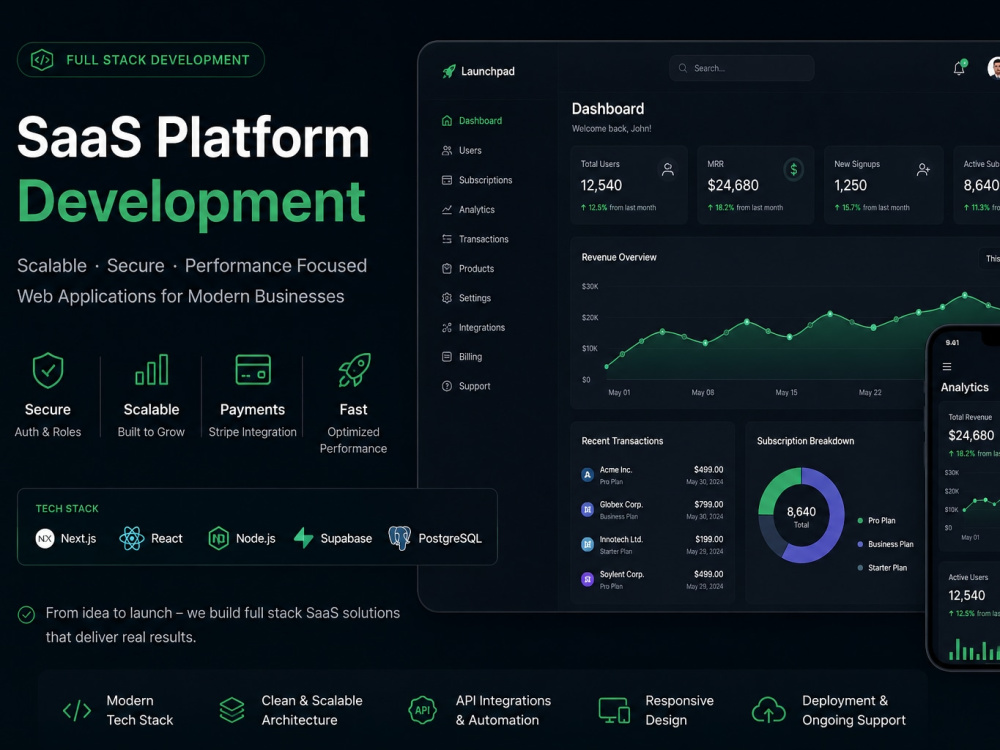1000x750 pixels.
Task: Click the New Signups value 1,250
Action: [851, 186]
